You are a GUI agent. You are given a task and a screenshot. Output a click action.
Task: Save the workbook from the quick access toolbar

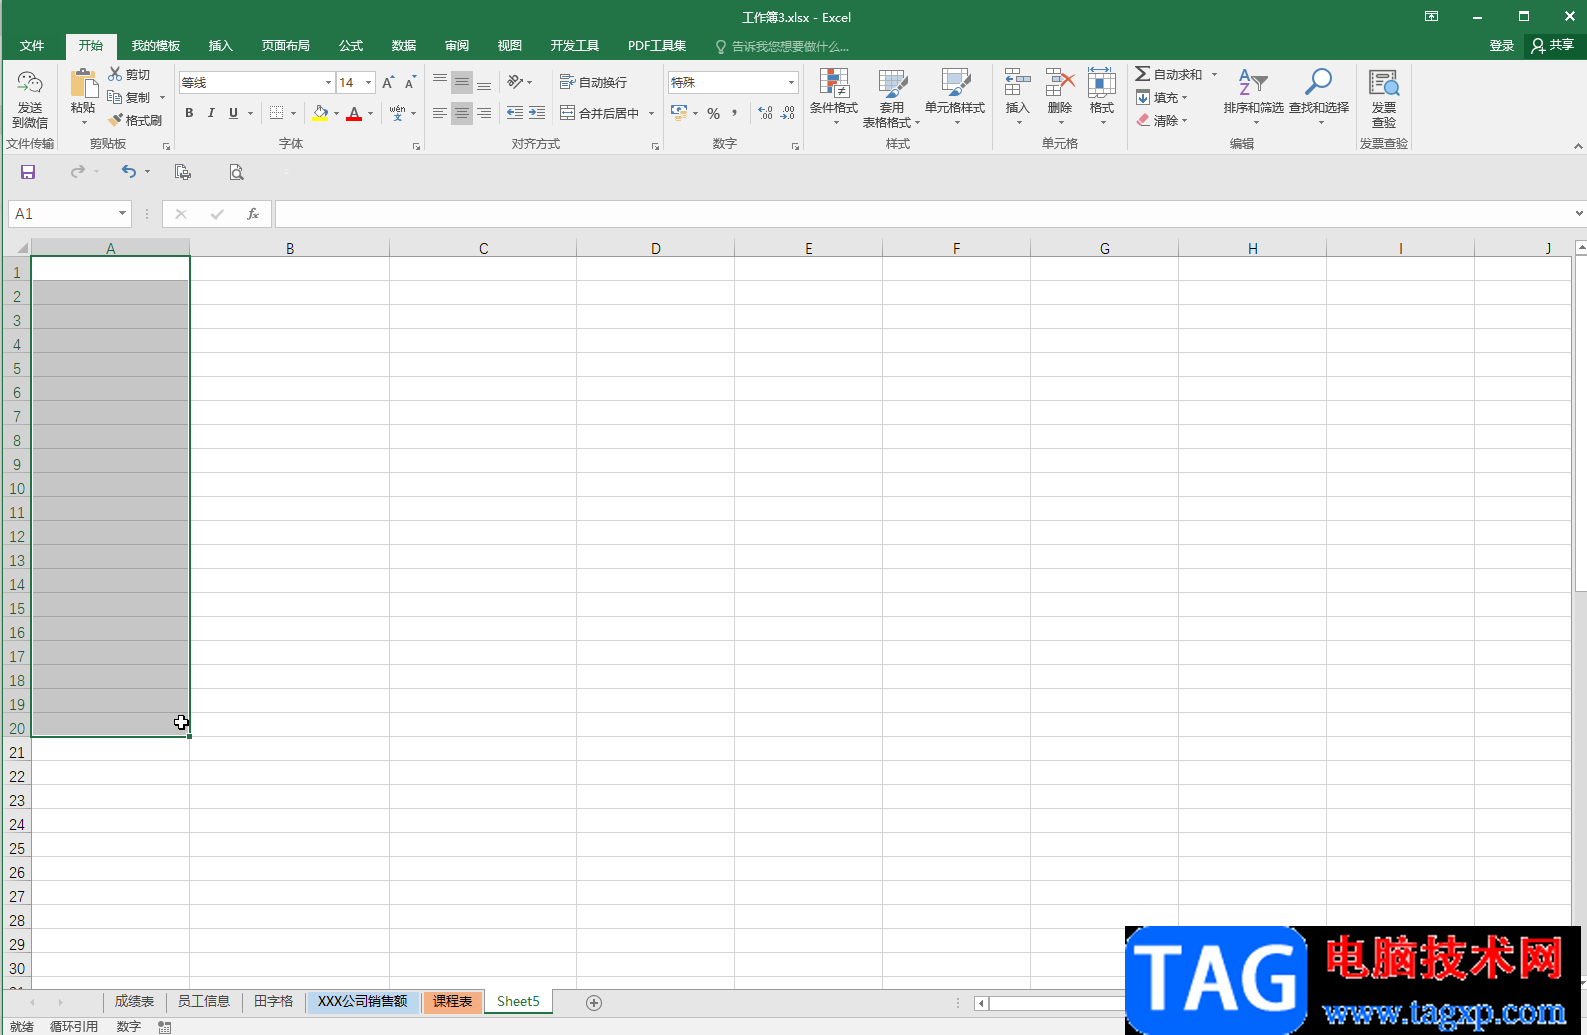tap(28, 172)
